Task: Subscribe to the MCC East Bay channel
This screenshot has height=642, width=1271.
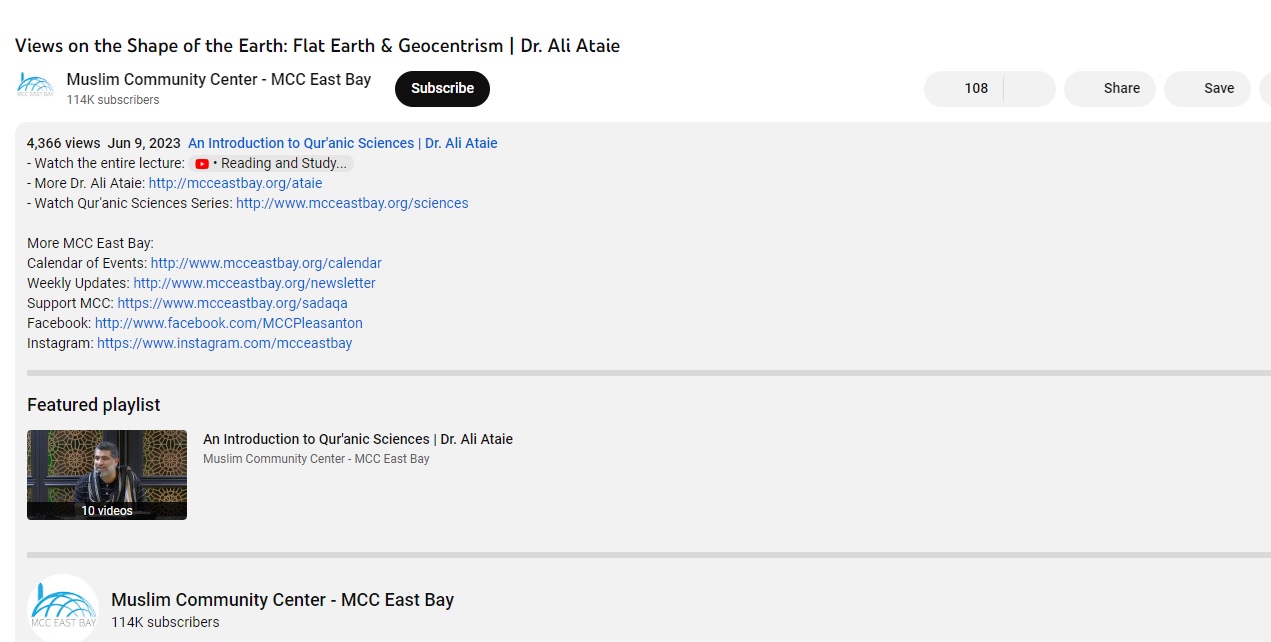Action: (442, 88)
